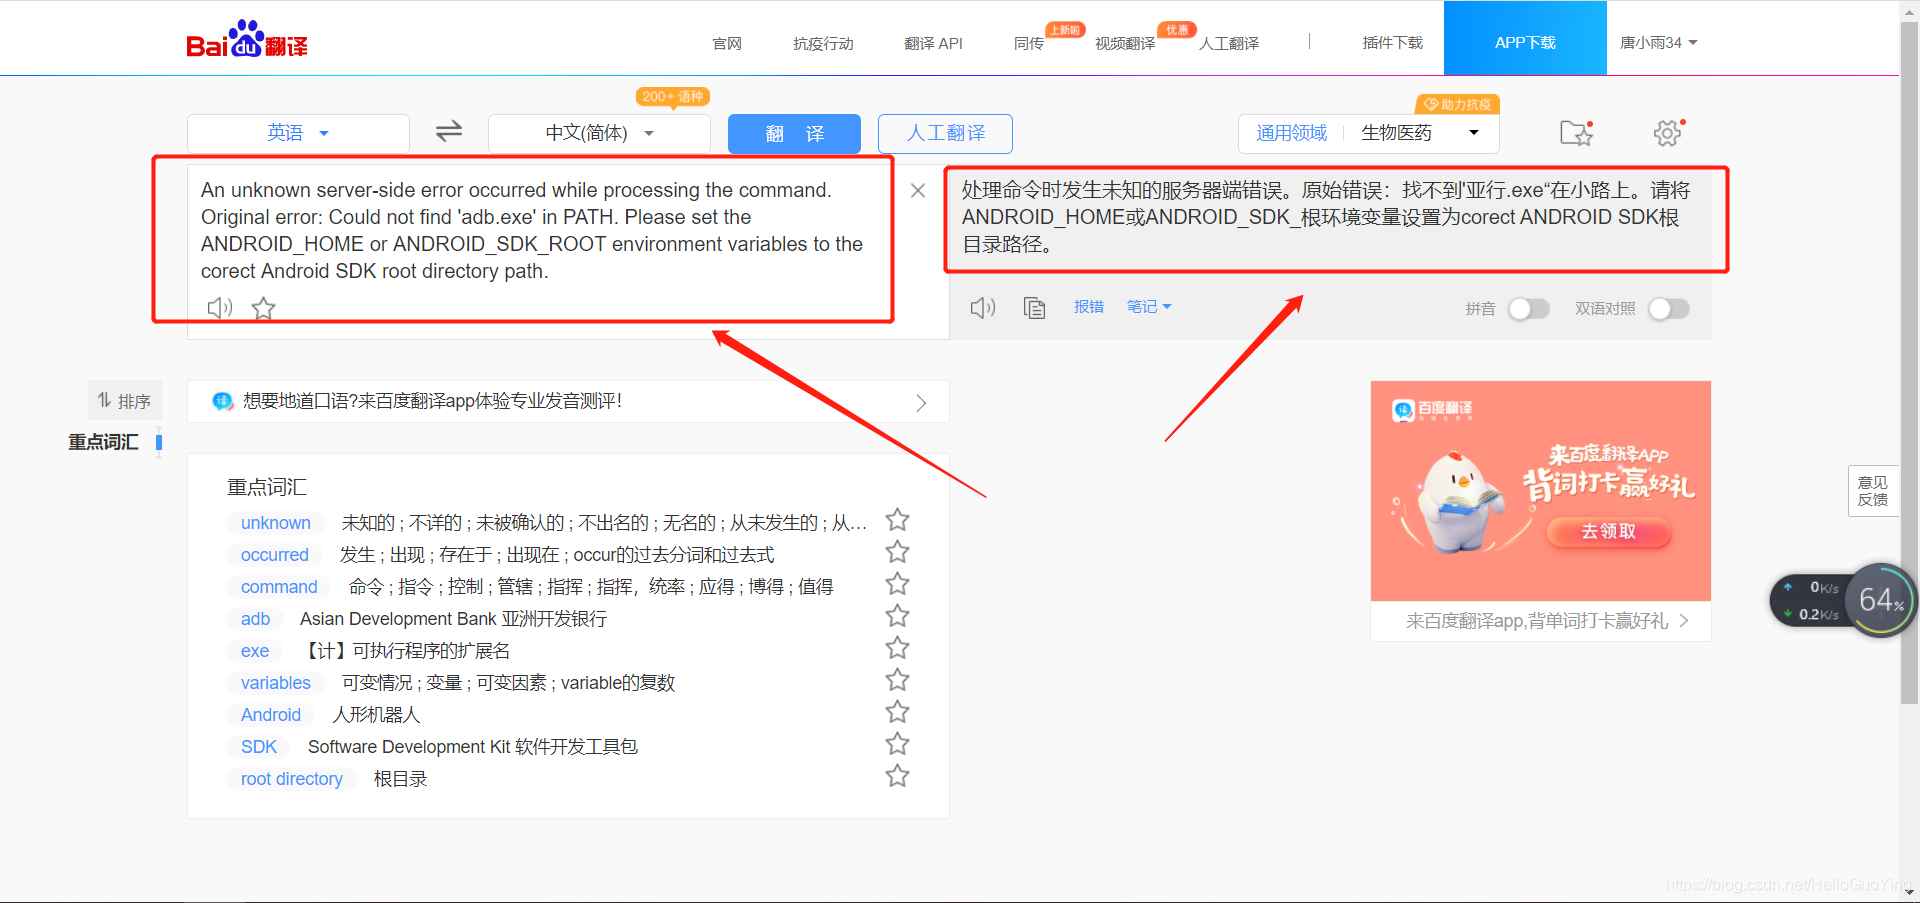Click the Baidu Translate logo
The height and width of the screenshot is (903, 1920).
point(247,40)
